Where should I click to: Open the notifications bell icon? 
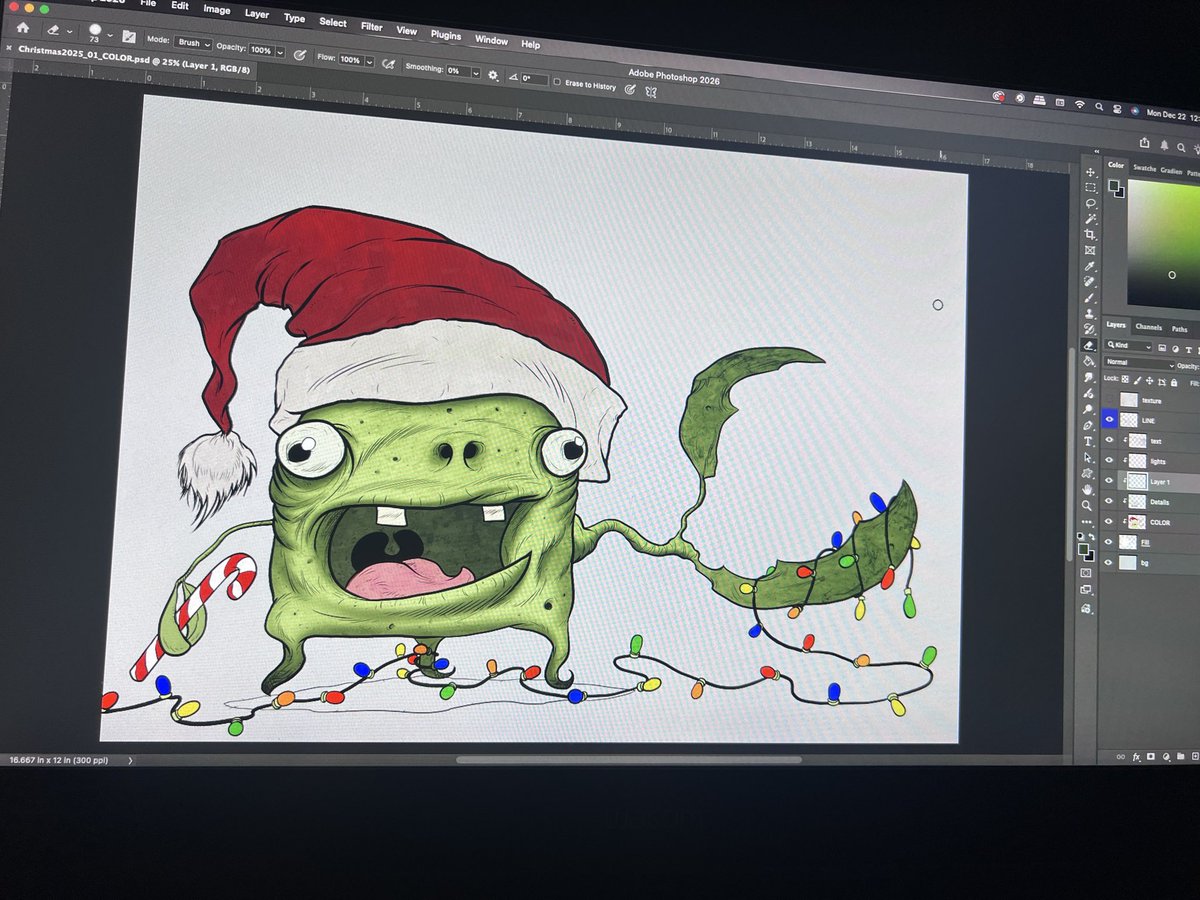click(x=1164, y=145)
